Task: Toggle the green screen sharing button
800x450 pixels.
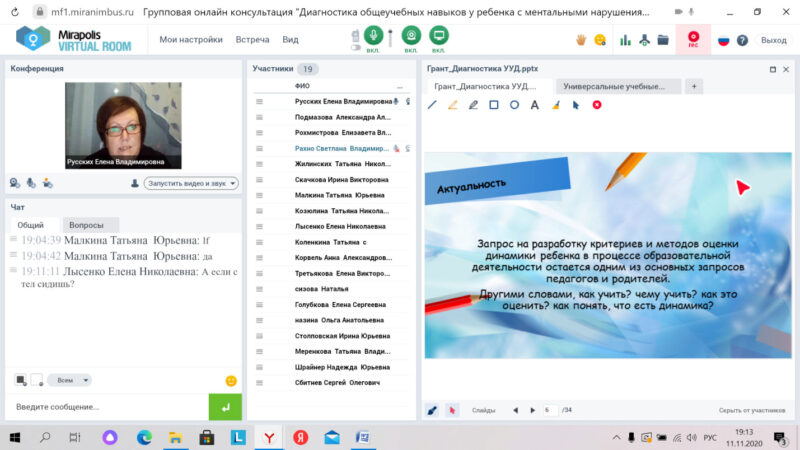Action: tap(439, 35)
